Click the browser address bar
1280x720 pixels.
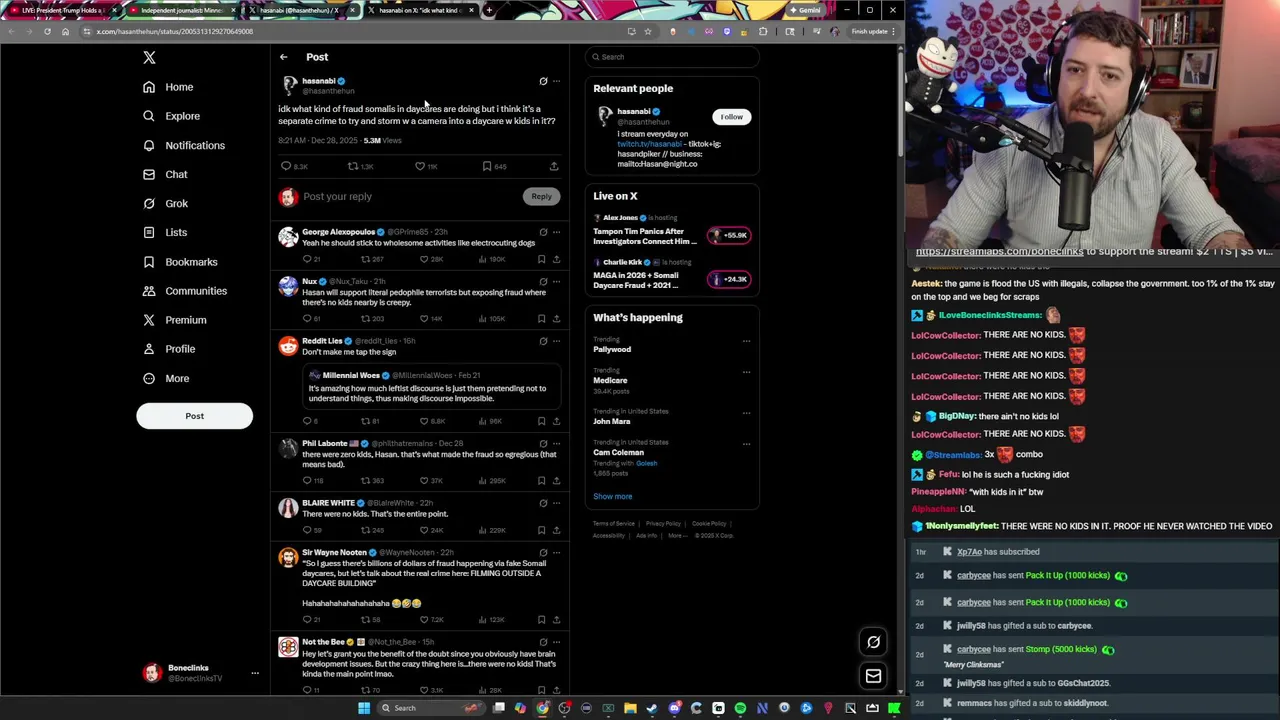click(x=350, y=31)
